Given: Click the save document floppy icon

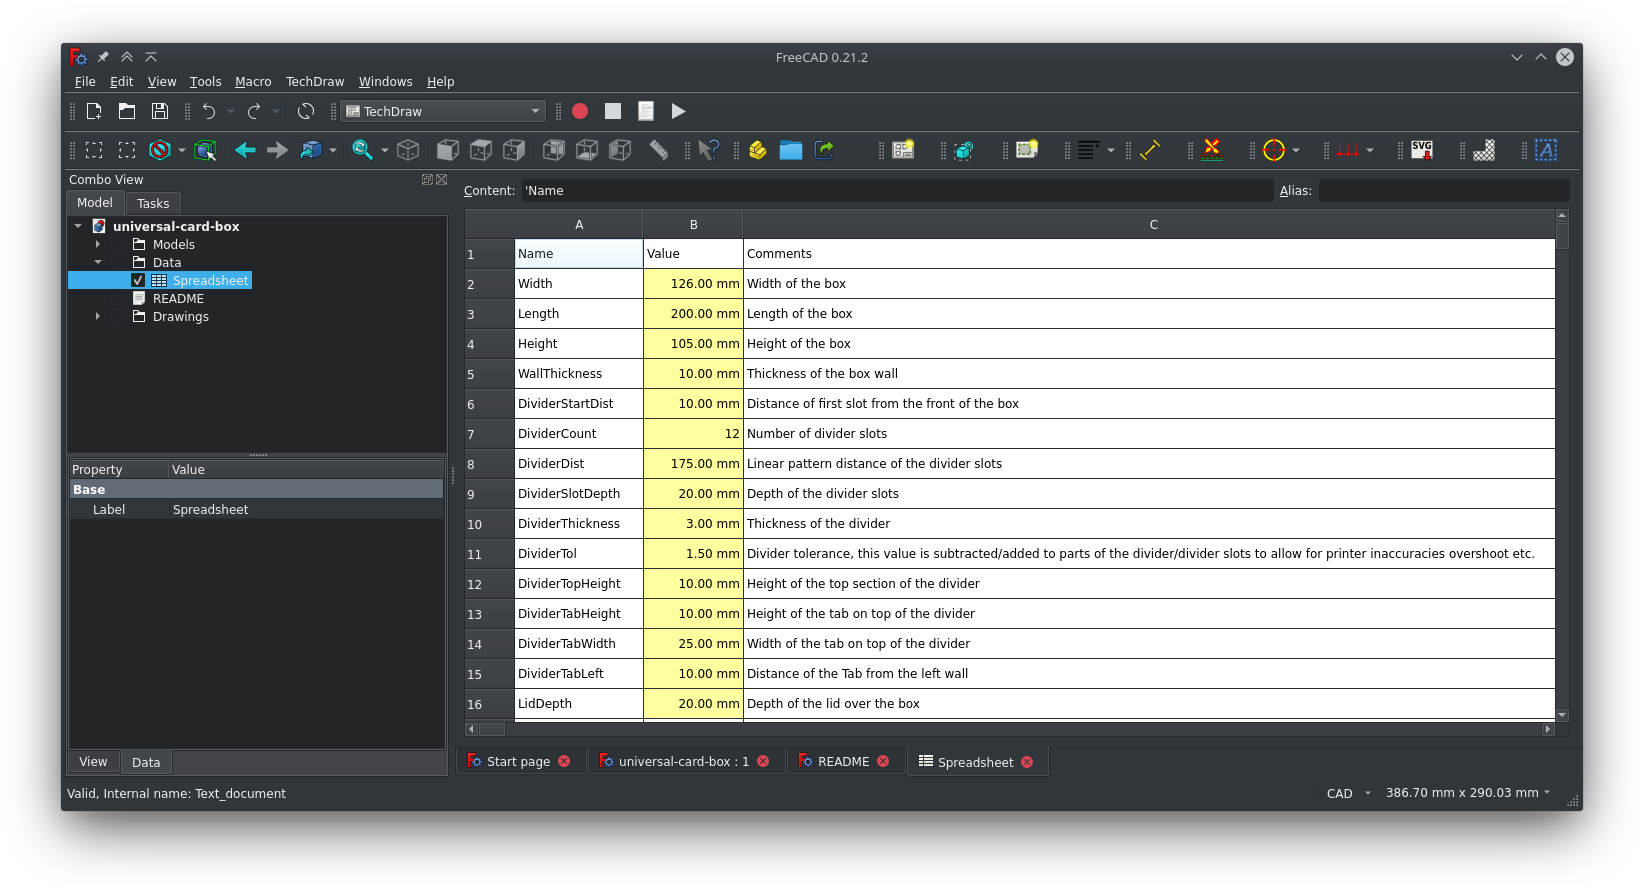Looking at the screenshot, I should pos(159,111).
